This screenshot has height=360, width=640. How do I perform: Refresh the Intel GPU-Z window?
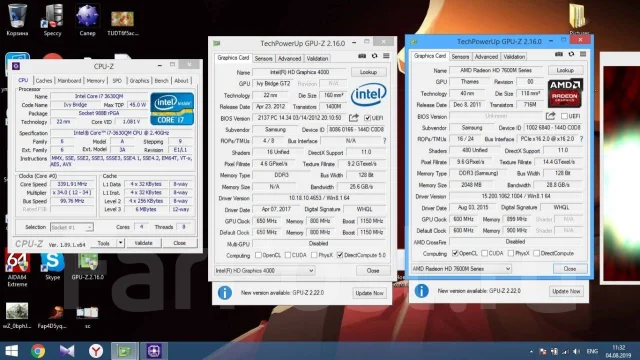(x=374, y=56)
